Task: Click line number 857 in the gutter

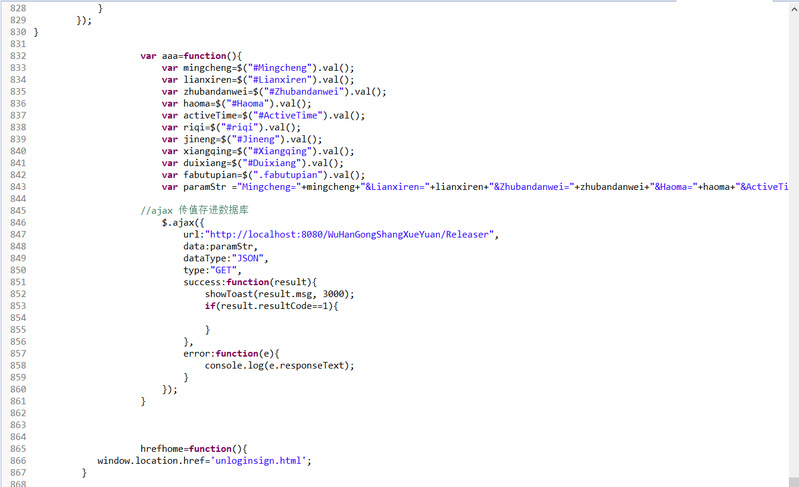Action: [x=18, y=354]
